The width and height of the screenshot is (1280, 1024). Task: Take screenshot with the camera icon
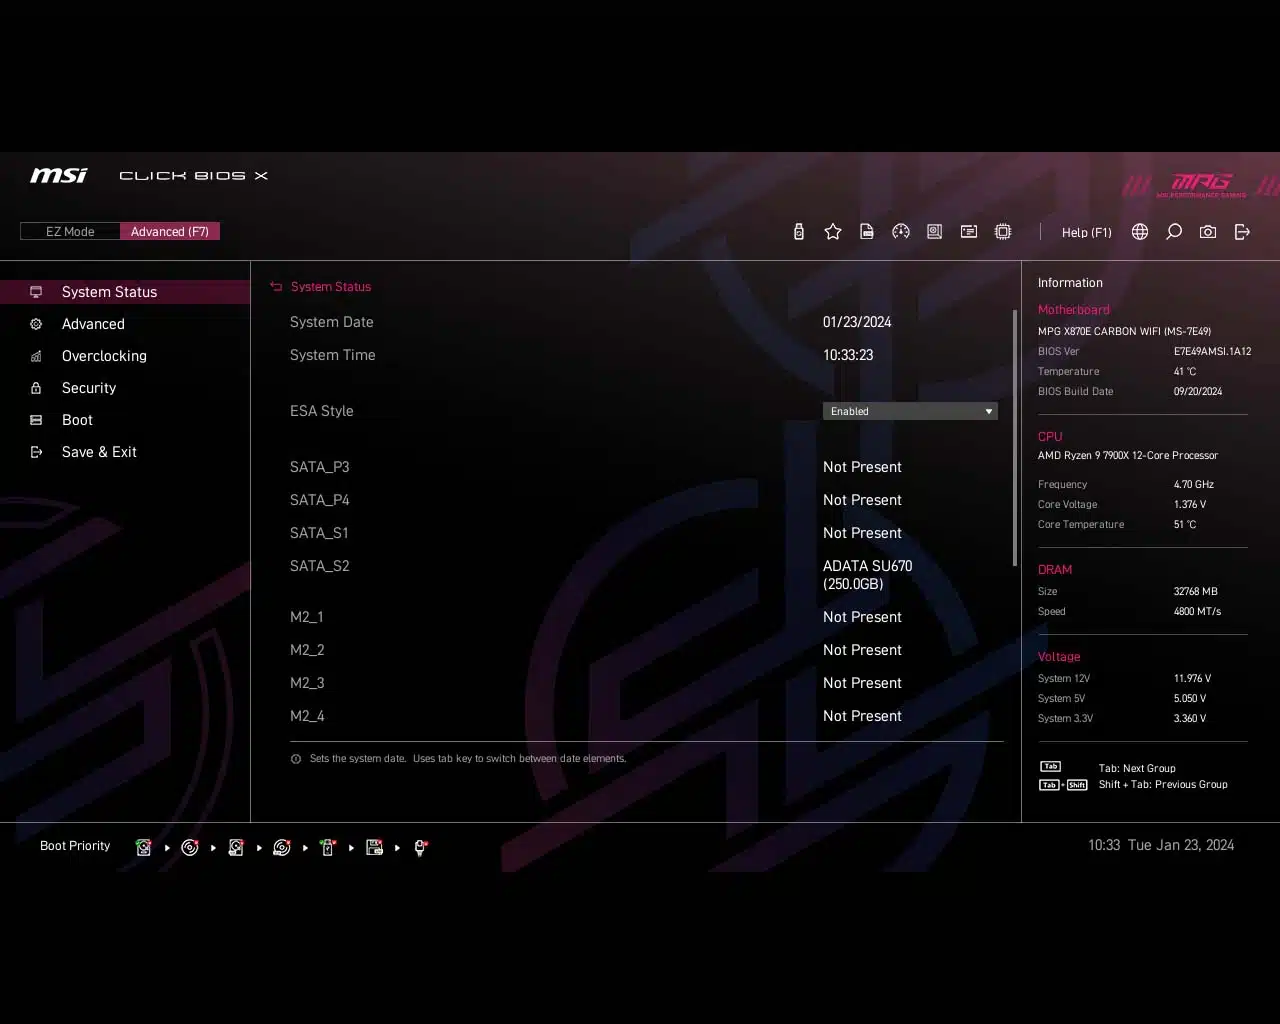pos(1208,232)
